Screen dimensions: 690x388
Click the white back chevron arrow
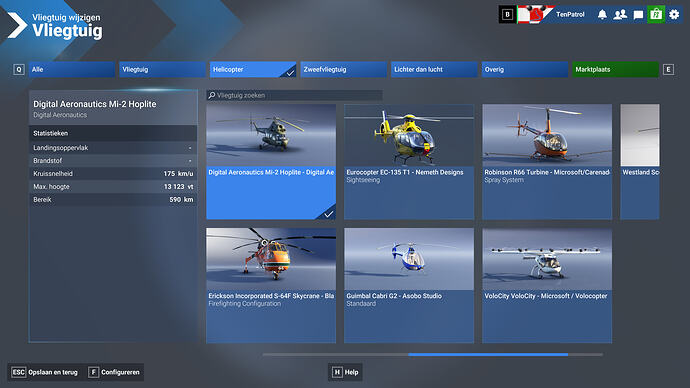click(17, 25)
